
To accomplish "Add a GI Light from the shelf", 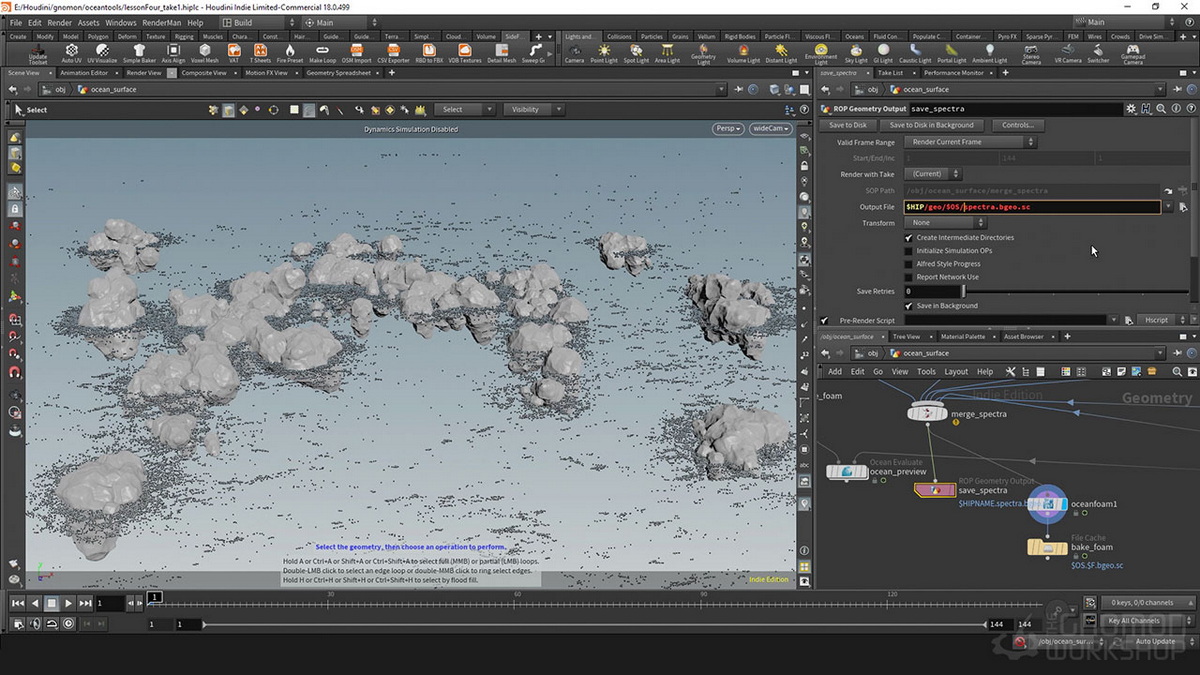I will coord(884,52).
